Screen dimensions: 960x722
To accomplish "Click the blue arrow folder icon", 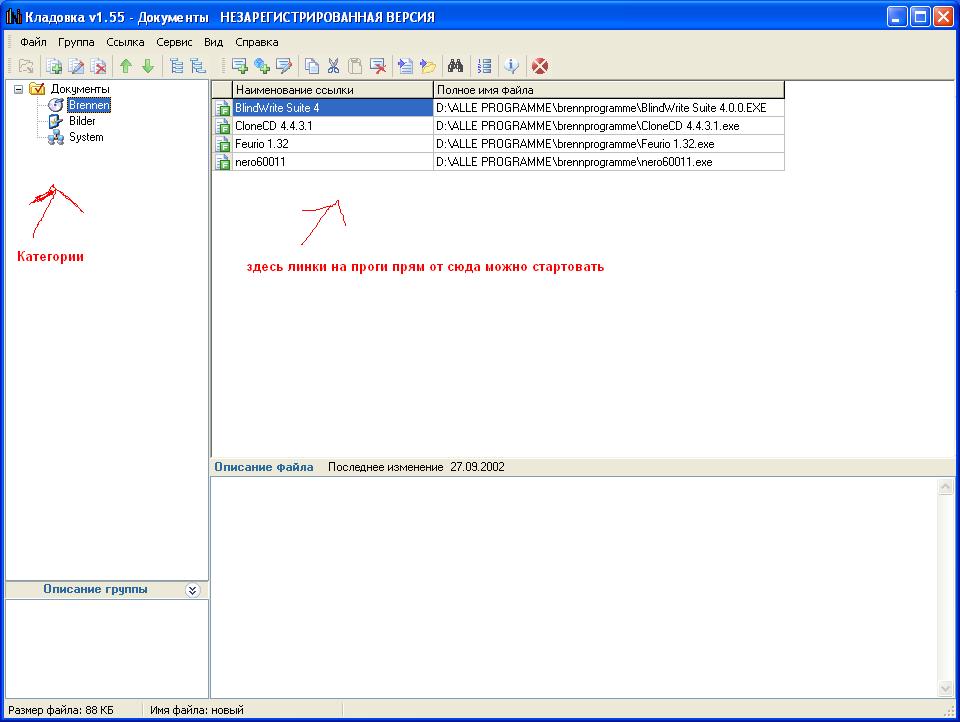I will pyautogui.click(x=427, y=66).
